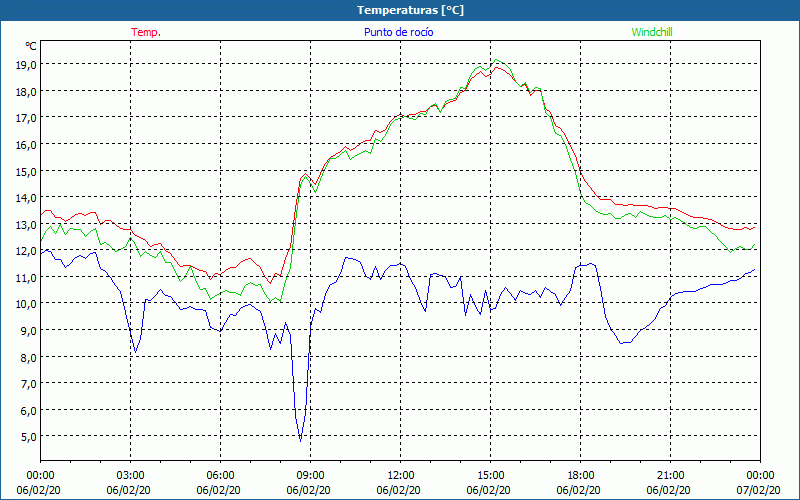Image resolution: width=800 pixels, height=500 pixels.
Task: Click the 8,0 y-axis value
Action: pyautogui.click(x=29, y=357)
